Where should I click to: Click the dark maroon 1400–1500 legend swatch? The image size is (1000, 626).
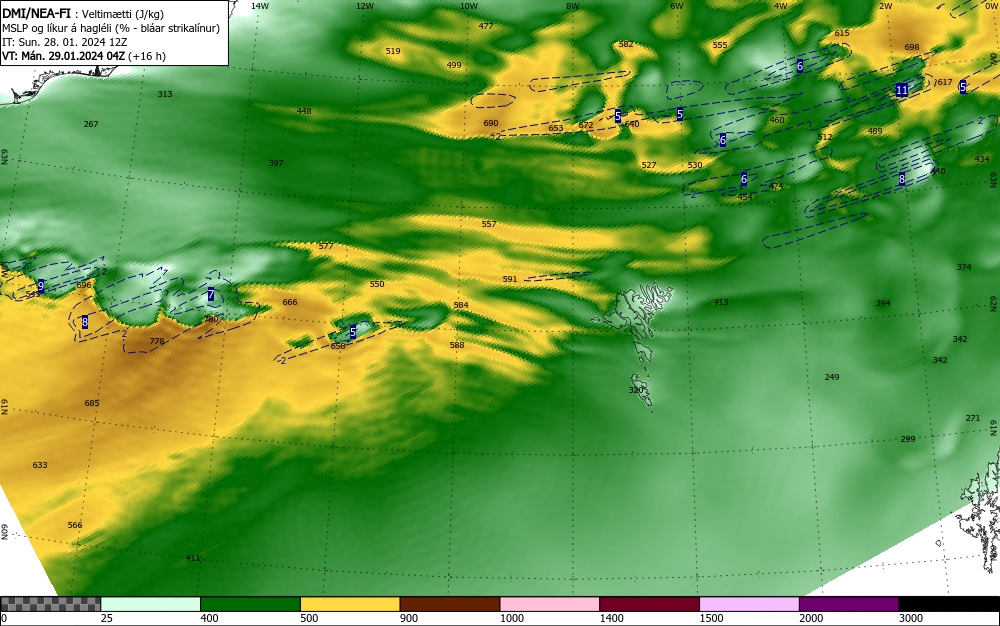point(649,604)
